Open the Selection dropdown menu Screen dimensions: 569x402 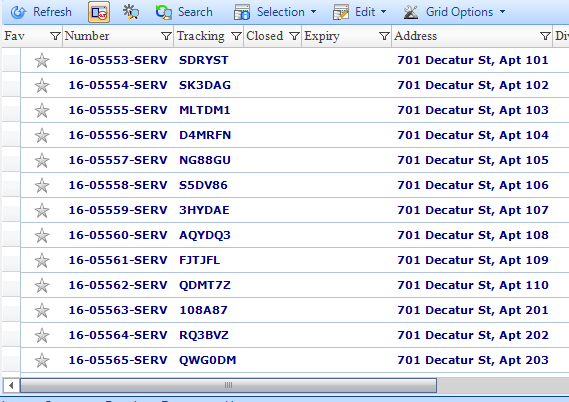click(x=275, y=12)
